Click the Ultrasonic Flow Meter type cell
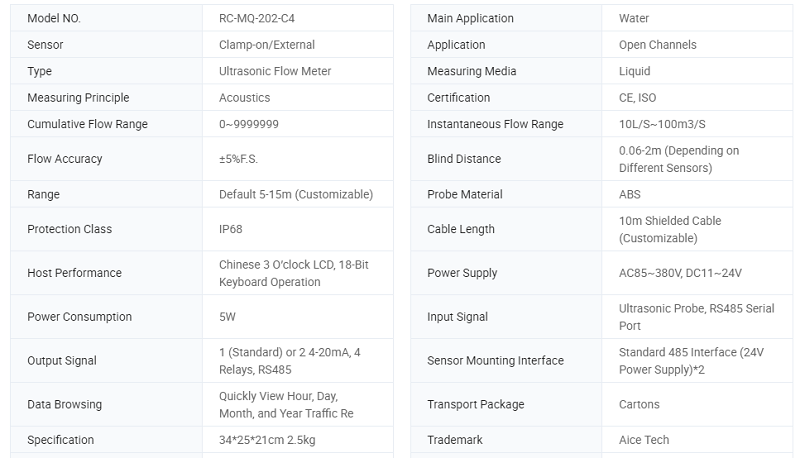The image size is (800, 458). click(x=275, y=71)
